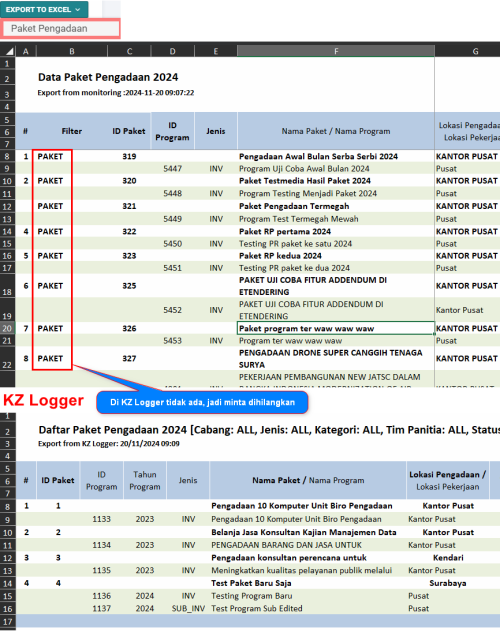Select column C header

129,51
